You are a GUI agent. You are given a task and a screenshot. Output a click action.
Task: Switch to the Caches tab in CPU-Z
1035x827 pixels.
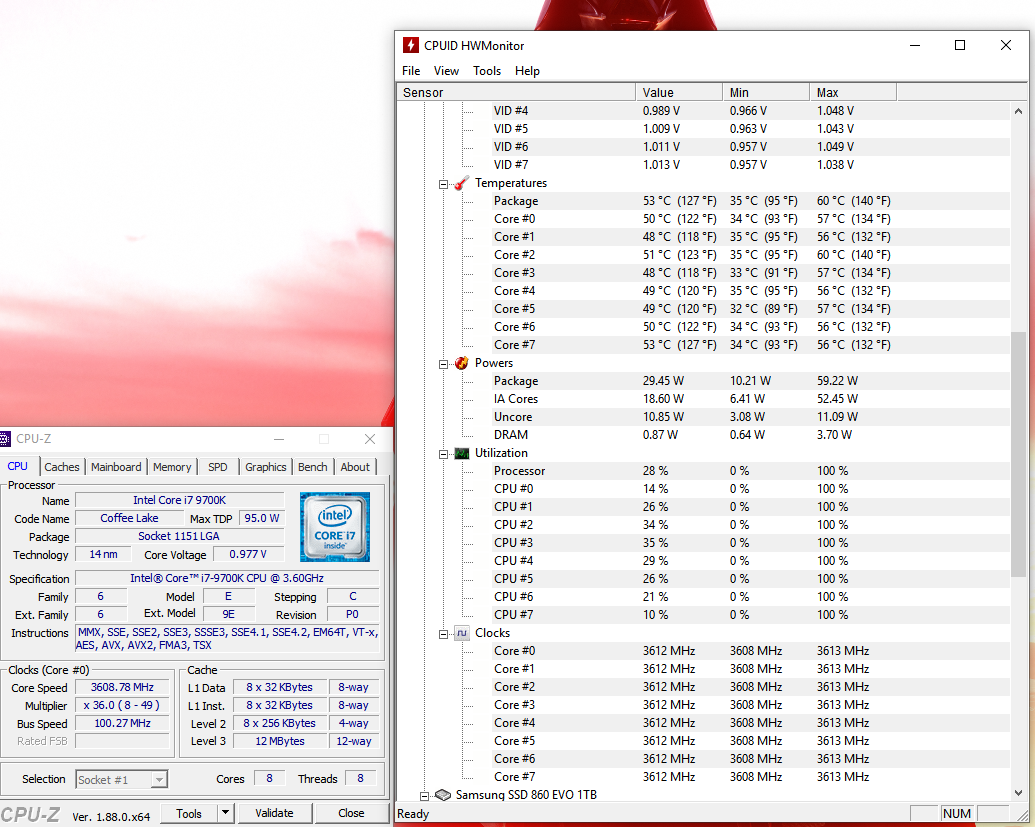(x=62, y=467)
